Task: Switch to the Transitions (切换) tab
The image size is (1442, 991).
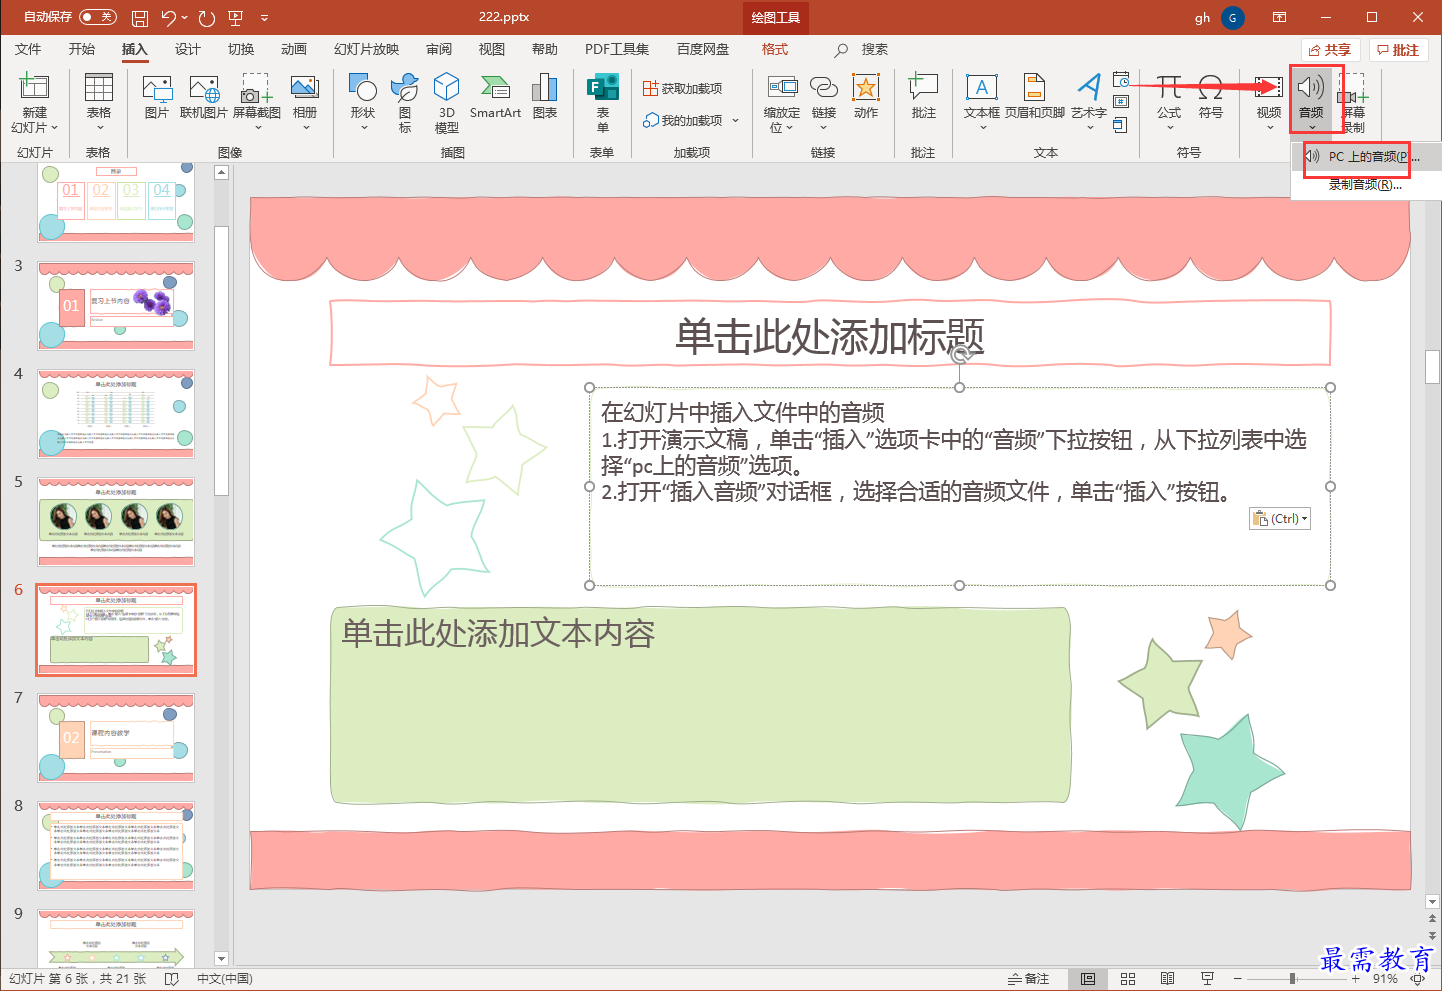Action: [240, 49]
